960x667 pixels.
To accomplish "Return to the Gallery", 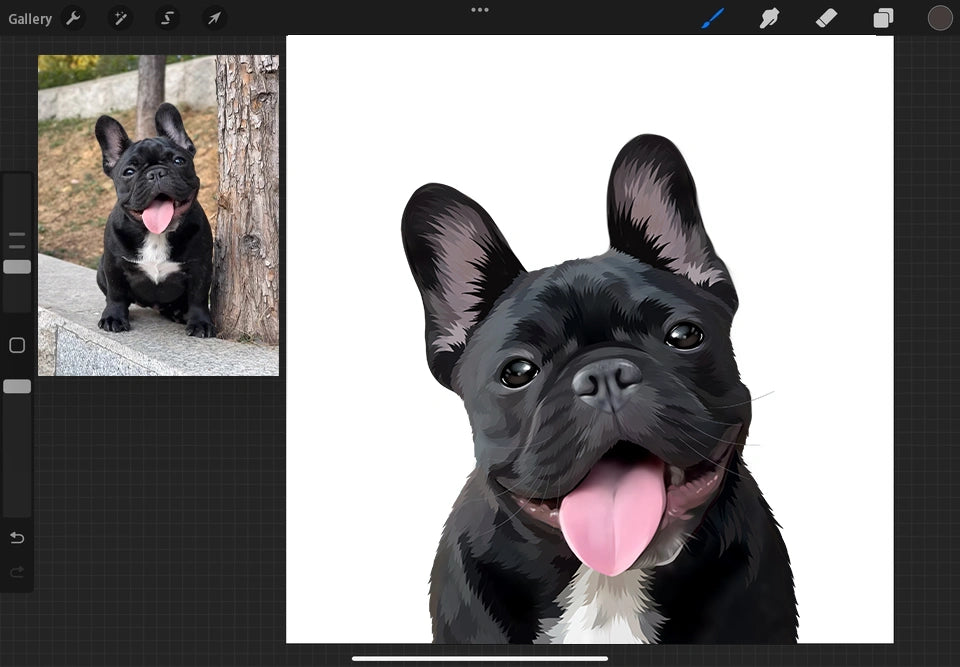I will (30, 19).
